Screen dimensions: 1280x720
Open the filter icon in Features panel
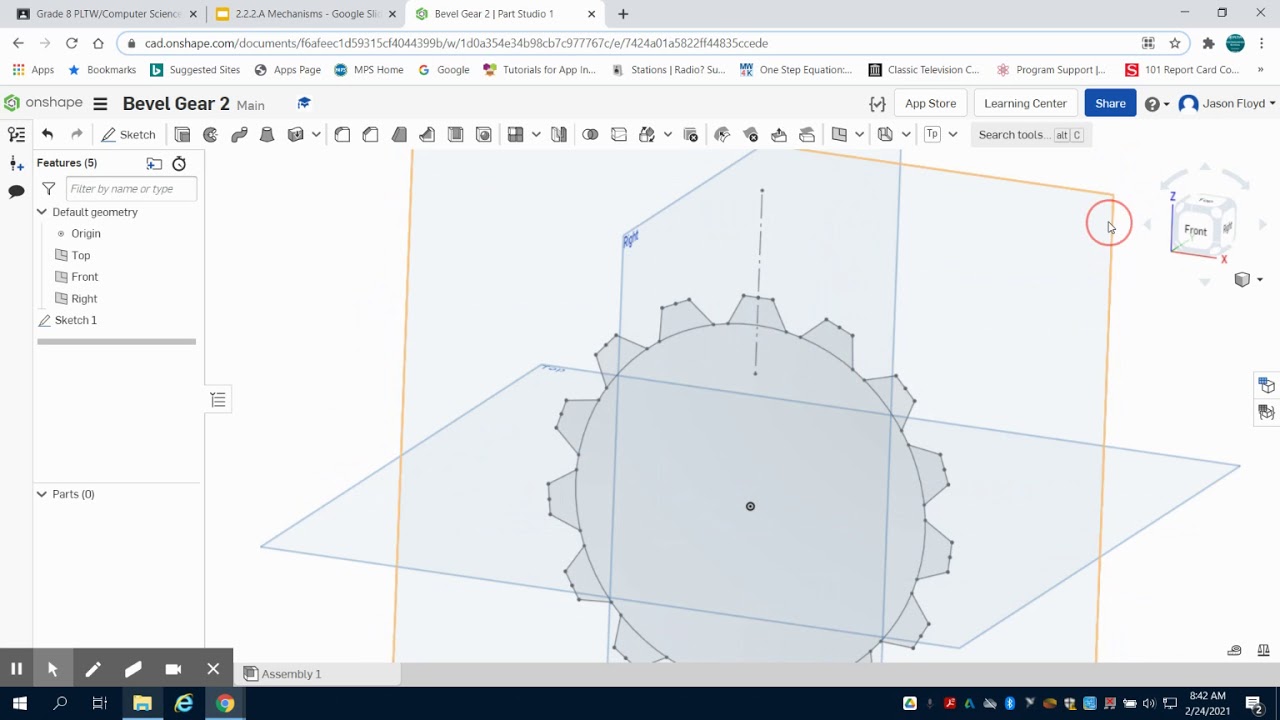point(48,188)
